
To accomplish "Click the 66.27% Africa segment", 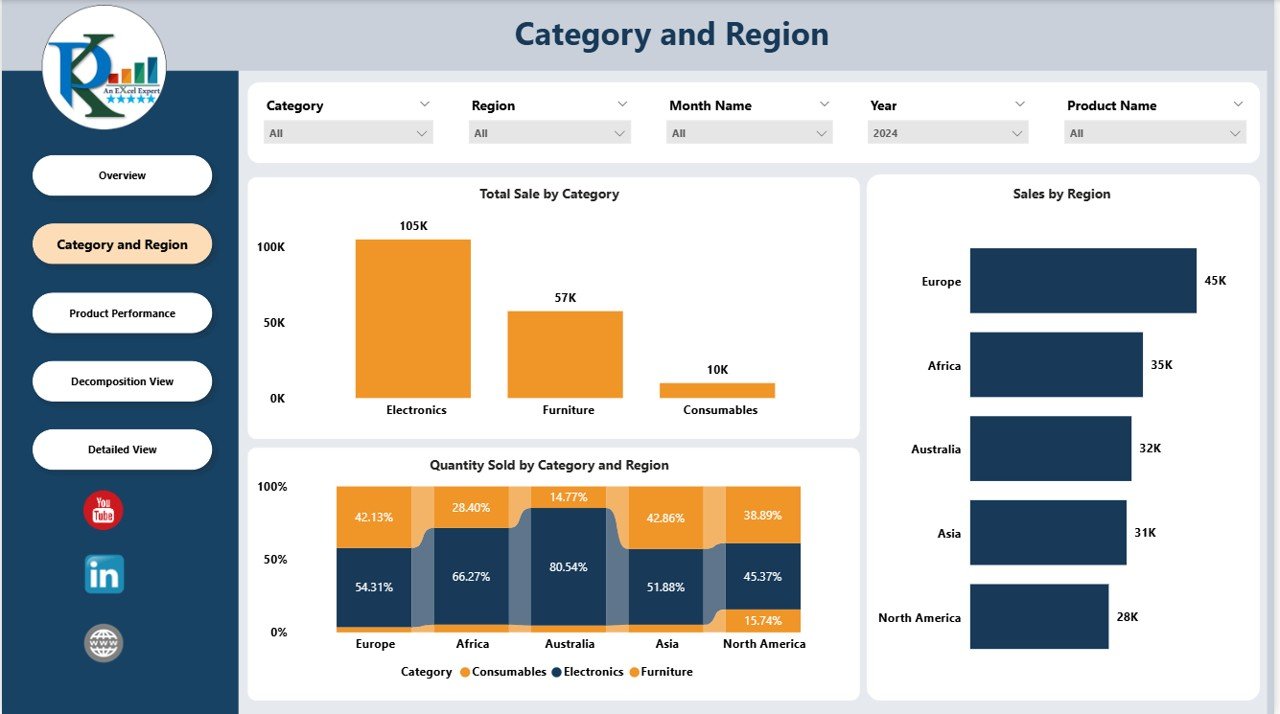I will pyautogui.click(x=471, y=577).
